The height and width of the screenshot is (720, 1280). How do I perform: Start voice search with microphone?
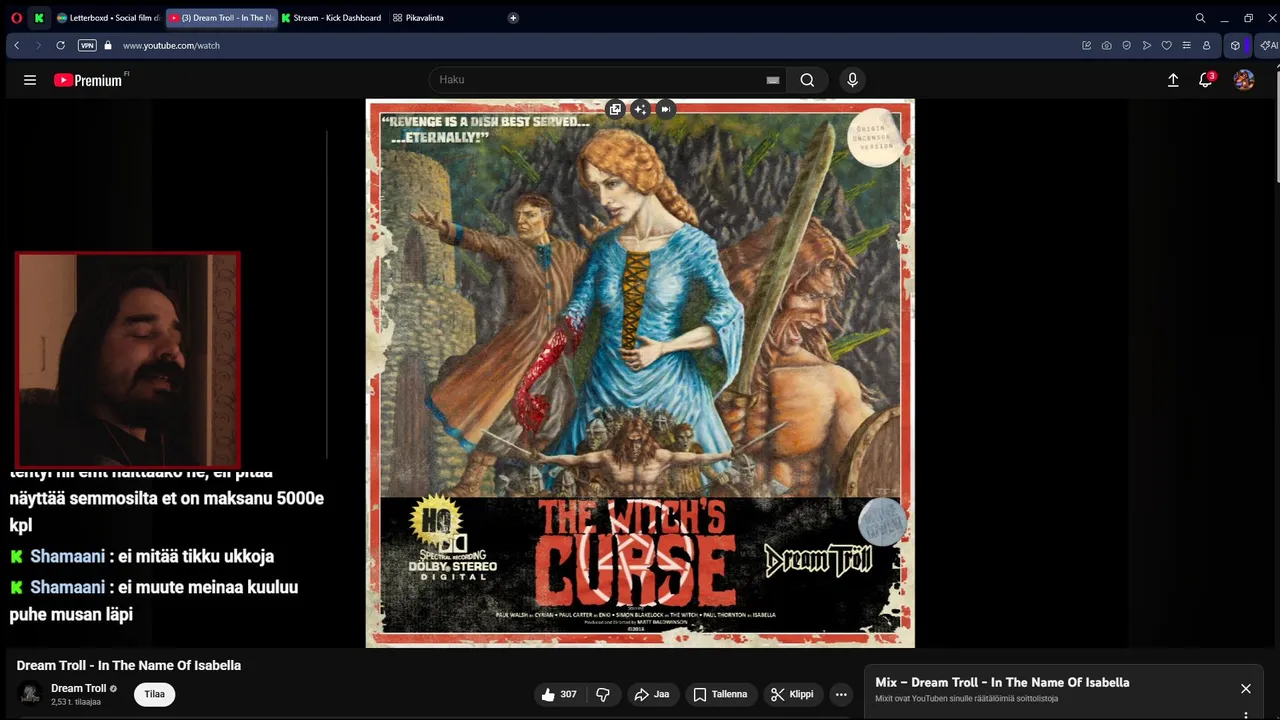coord(852,80)
